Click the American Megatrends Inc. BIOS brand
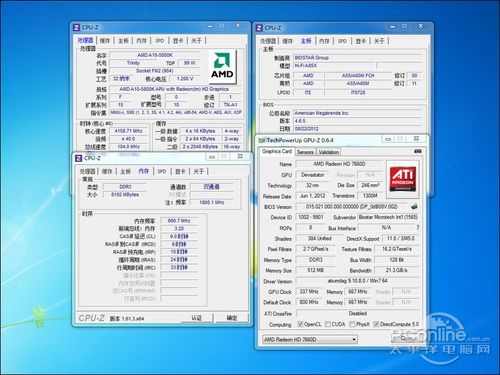Screen dimensions: 500x375 point(357,113)
